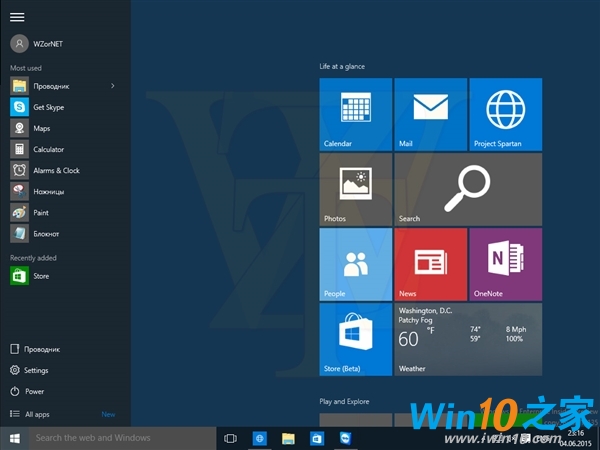
Task: Open Task View on the taskbar
Action: [230, 438]
